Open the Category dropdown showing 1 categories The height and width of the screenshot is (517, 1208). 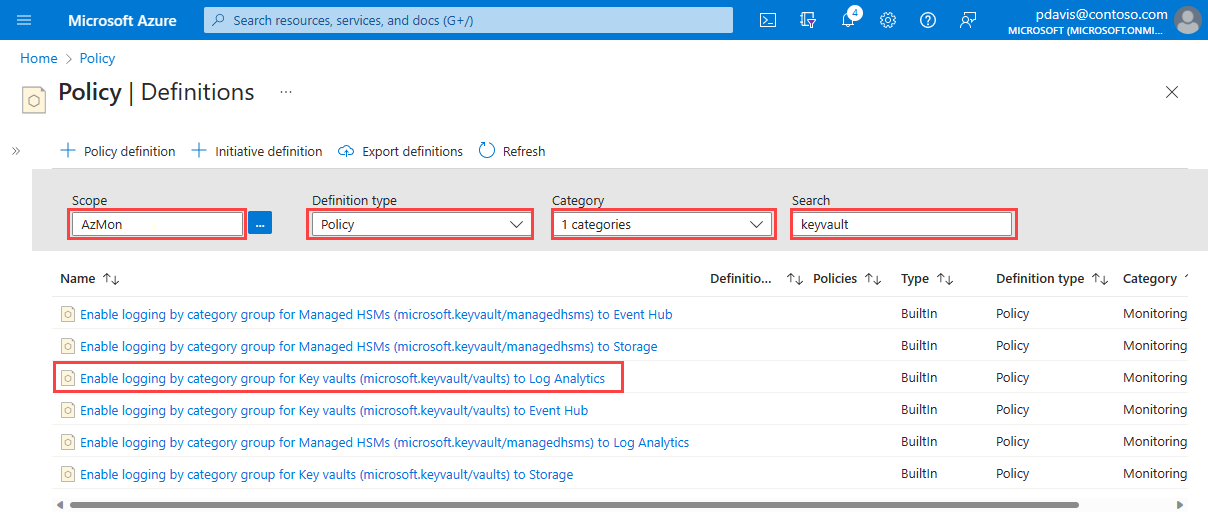[x=662, y=225]
